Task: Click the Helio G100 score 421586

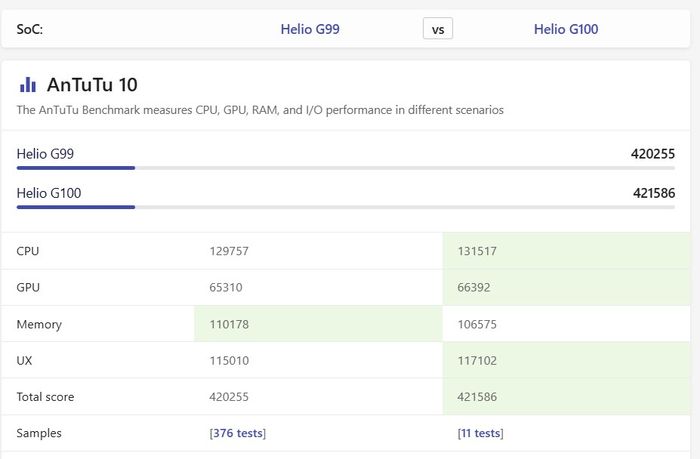Action: [654, 193]
